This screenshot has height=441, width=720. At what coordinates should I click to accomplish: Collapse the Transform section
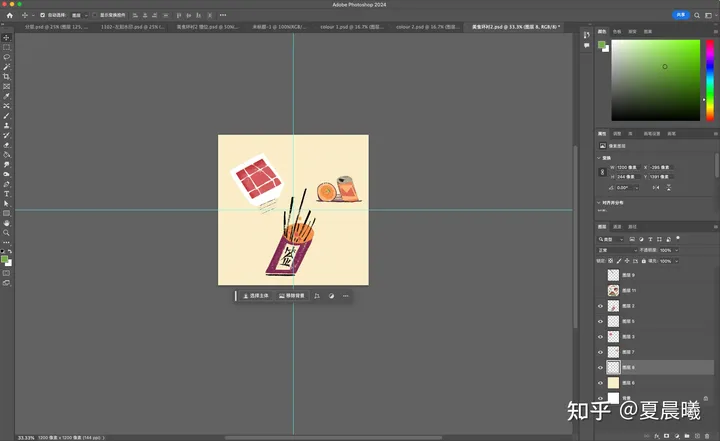(599, 158)
